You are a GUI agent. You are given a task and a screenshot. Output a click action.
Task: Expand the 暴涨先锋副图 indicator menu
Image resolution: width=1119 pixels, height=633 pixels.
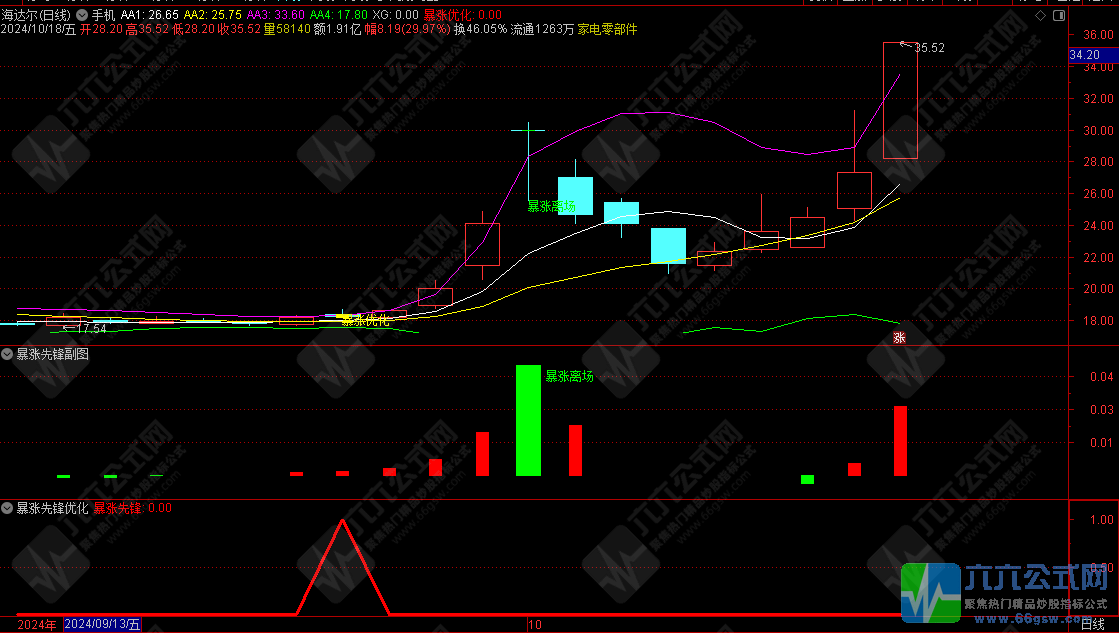coord(8,354)
